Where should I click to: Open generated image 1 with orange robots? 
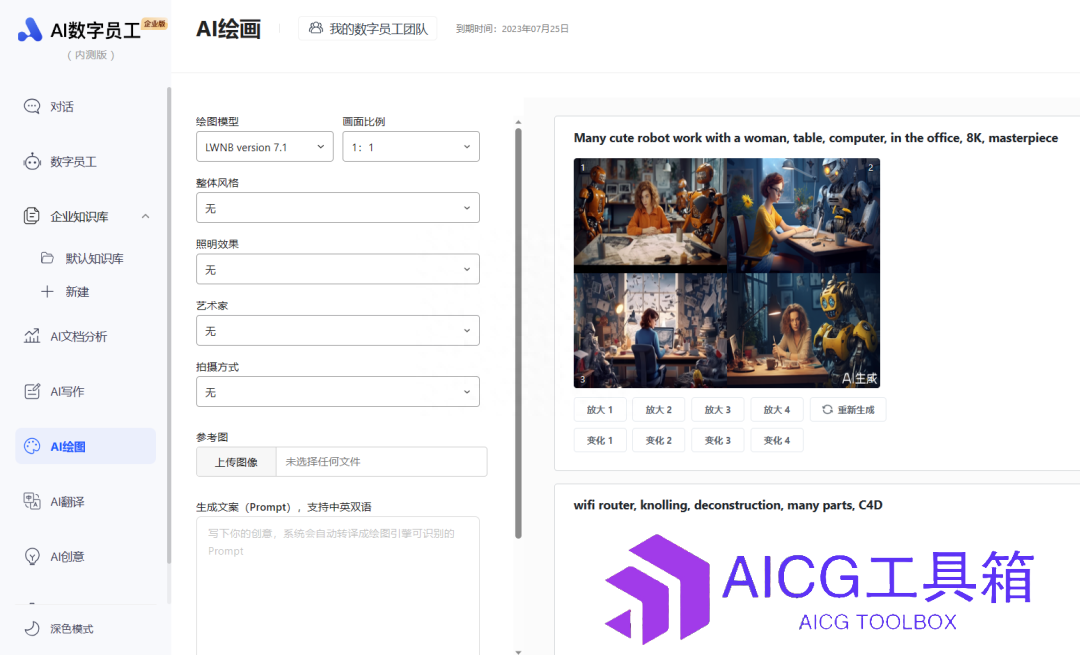[x=650, y=215]
